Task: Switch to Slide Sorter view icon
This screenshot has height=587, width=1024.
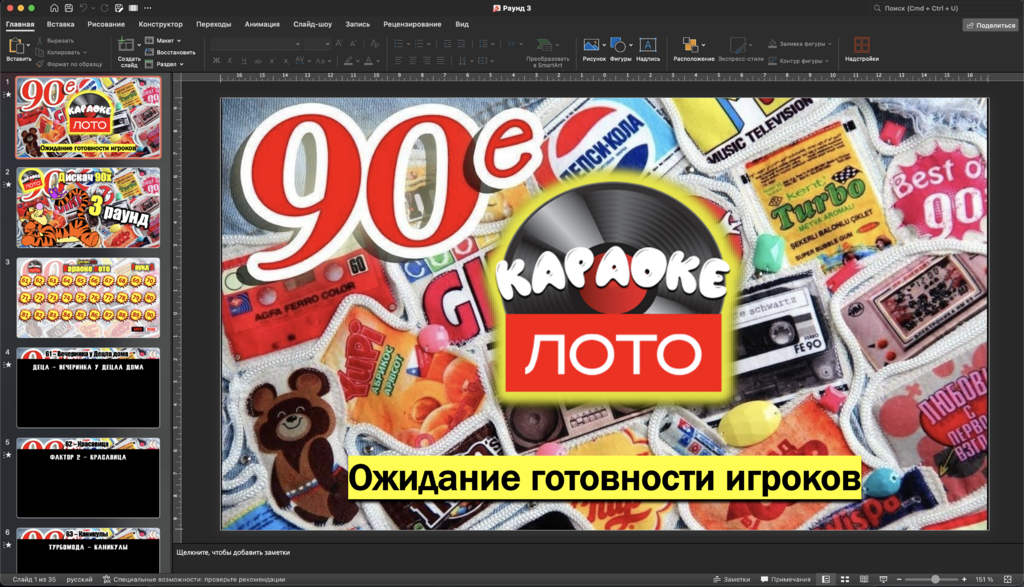Action: tap(844, 579)
